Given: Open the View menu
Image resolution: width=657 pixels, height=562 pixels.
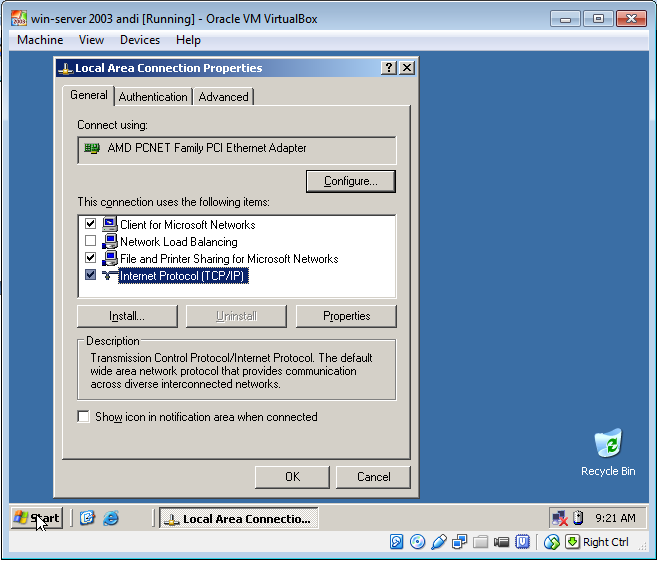Looking at the screenshot, I should pos(91,40).
